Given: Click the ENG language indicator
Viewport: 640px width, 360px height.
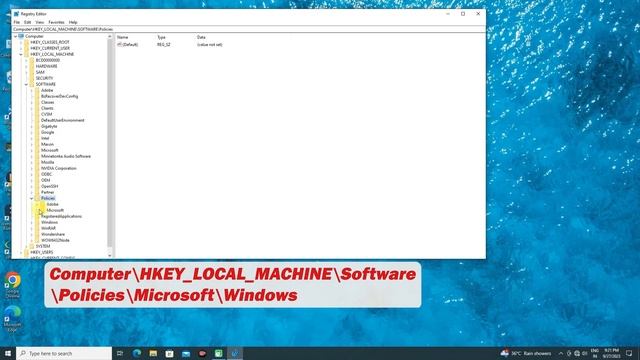Looking at the screenshot, I should coord(595,353).
